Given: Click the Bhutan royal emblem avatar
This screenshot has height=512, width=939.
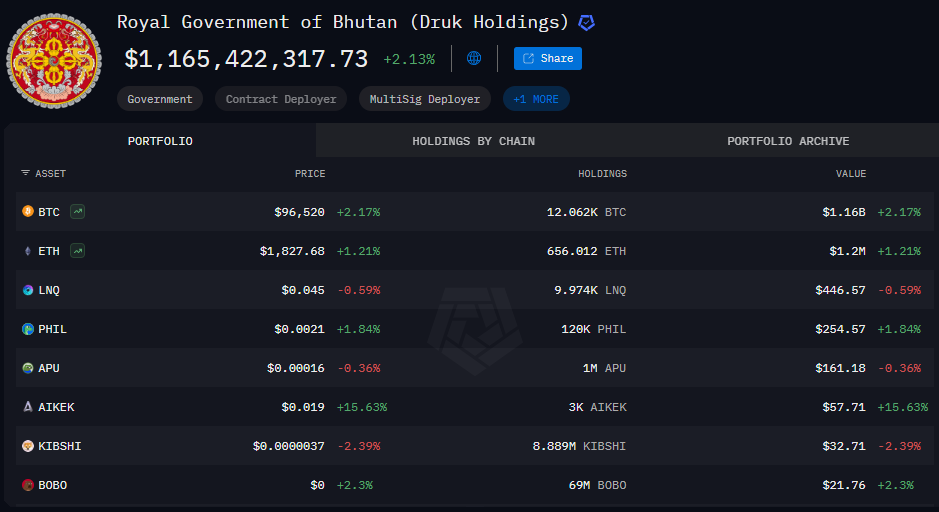Looking at the screenshot, I should [x=54, y=60].
